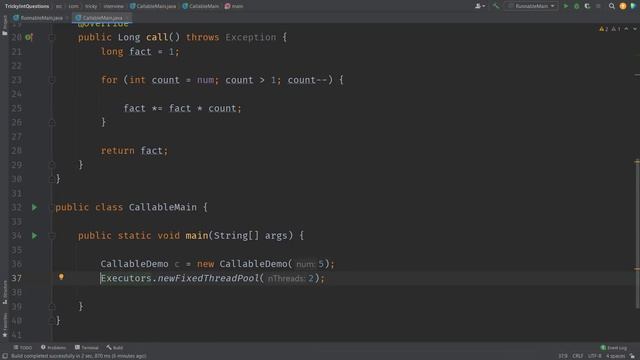Click the fold end marker at line 29

(52, 164)
